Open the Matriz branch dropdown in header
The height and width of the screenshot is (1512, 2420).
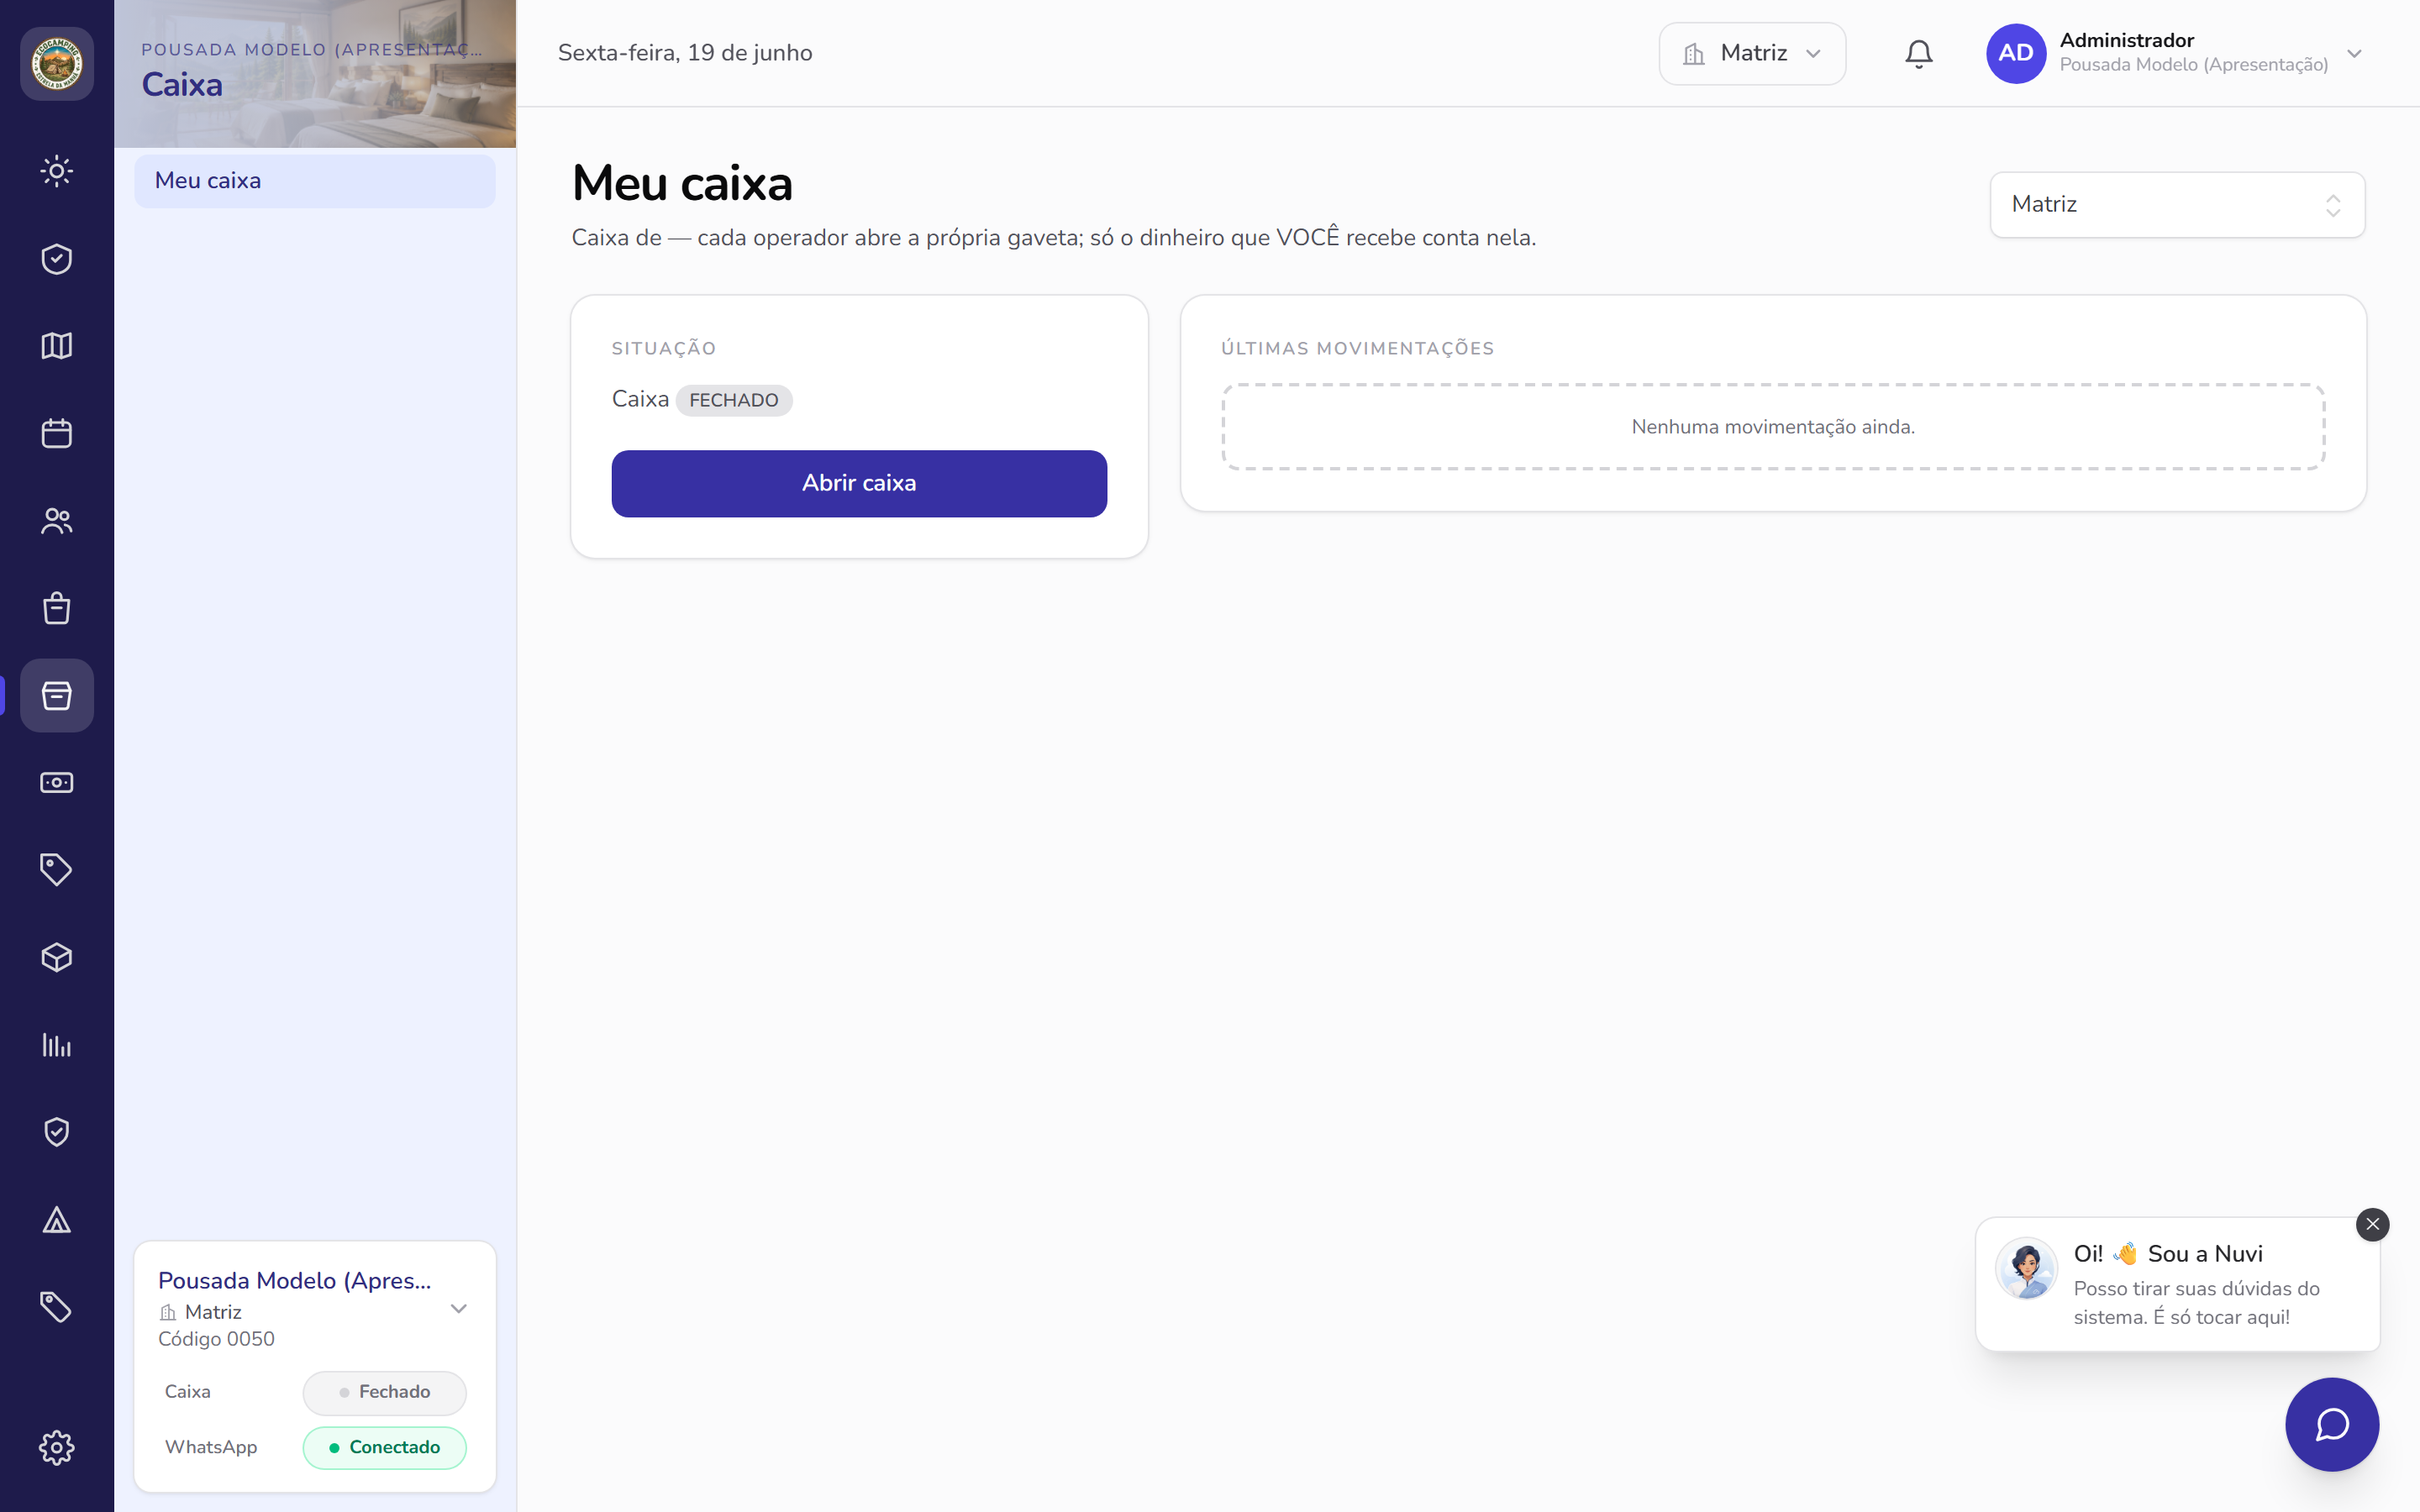[x=1752, y=54]
